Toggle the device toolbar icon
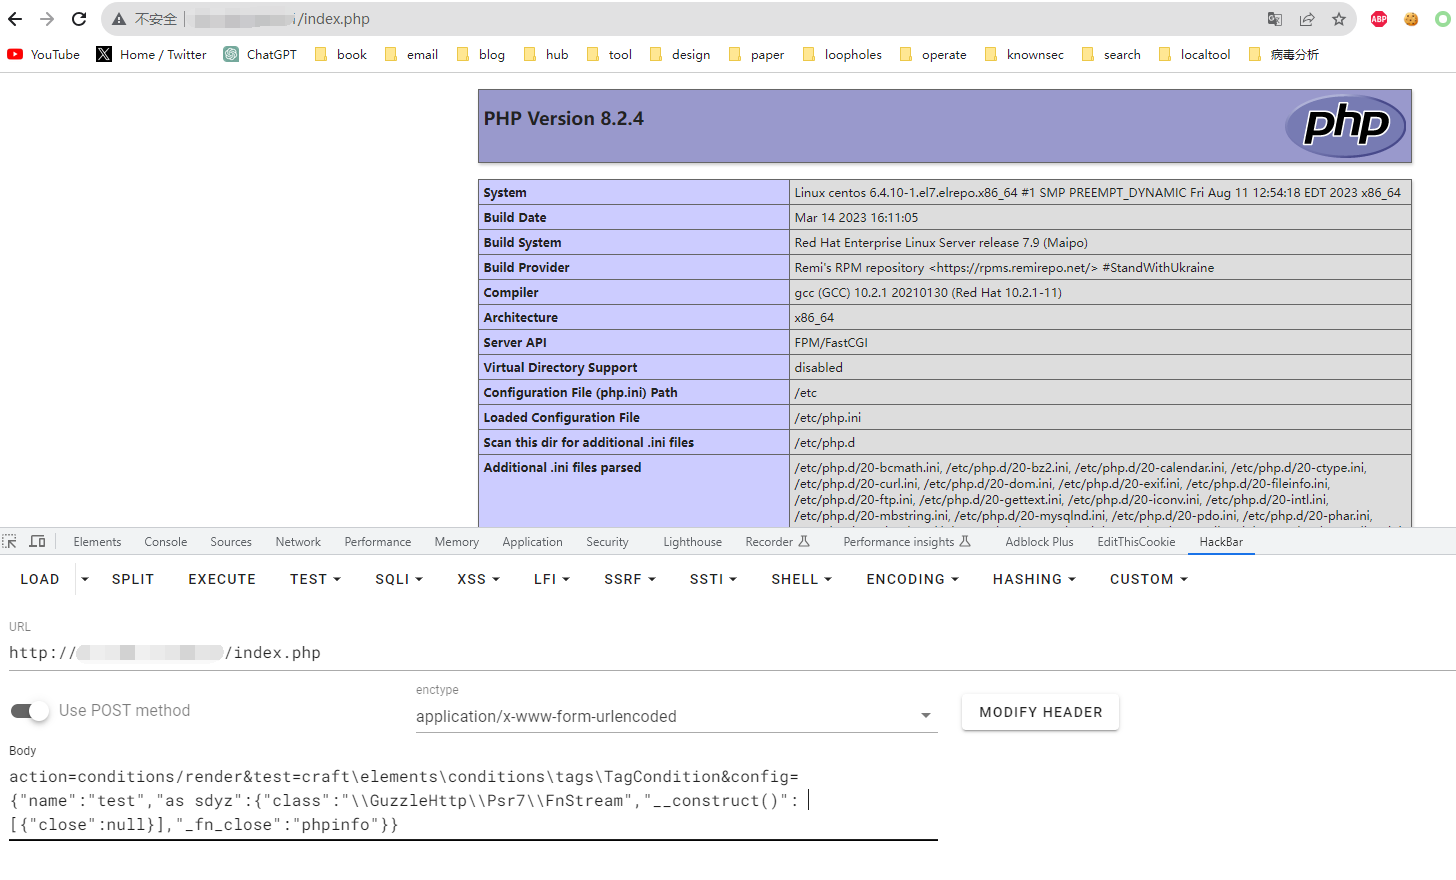 [37, 542]
